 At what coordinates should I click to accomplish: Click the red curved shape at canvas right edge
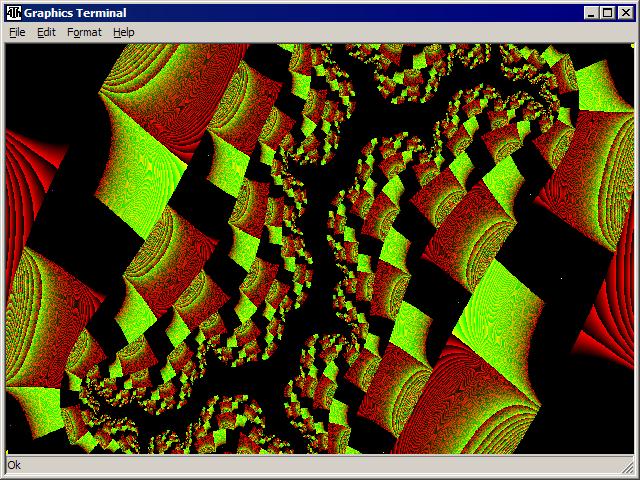click(x=612, y=330)
